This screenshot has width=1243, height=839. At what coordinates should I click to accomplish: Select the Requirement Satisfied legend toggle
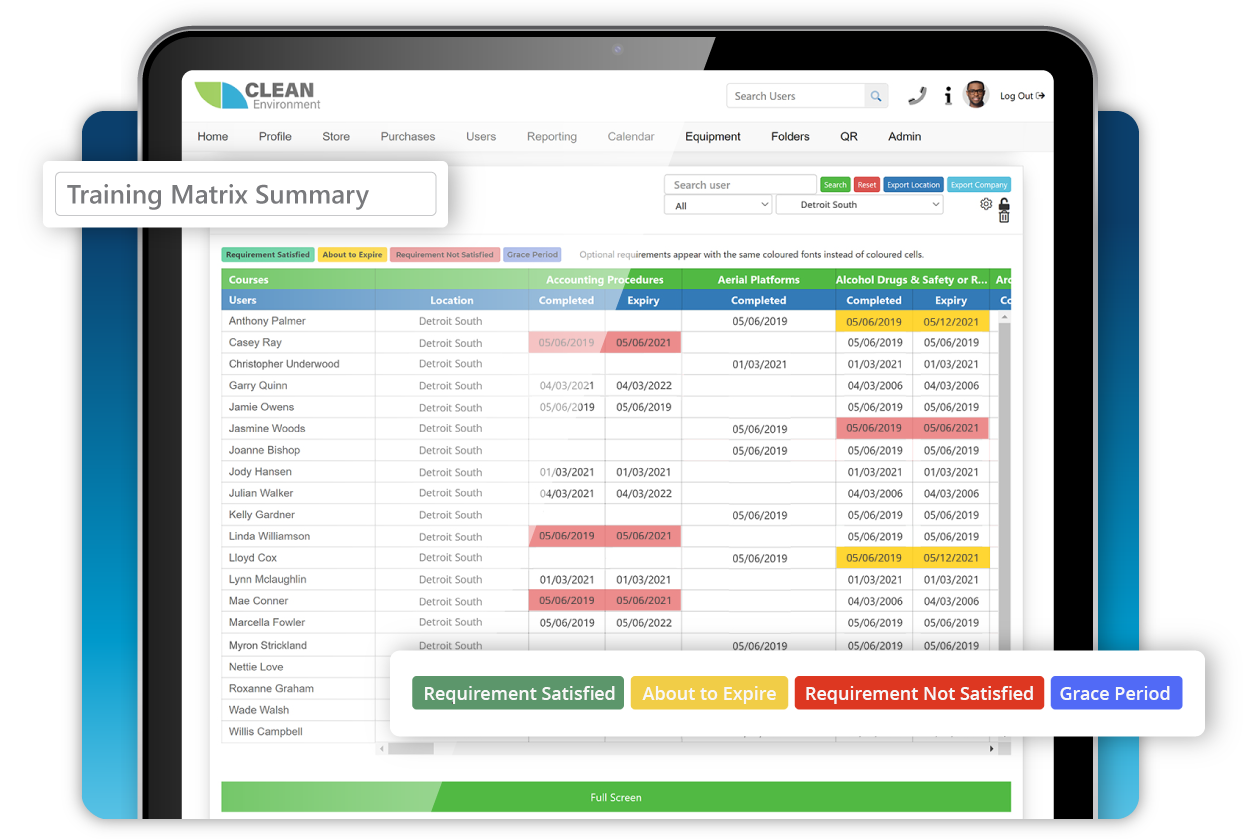pyautogui.click(x=518, y=693)
